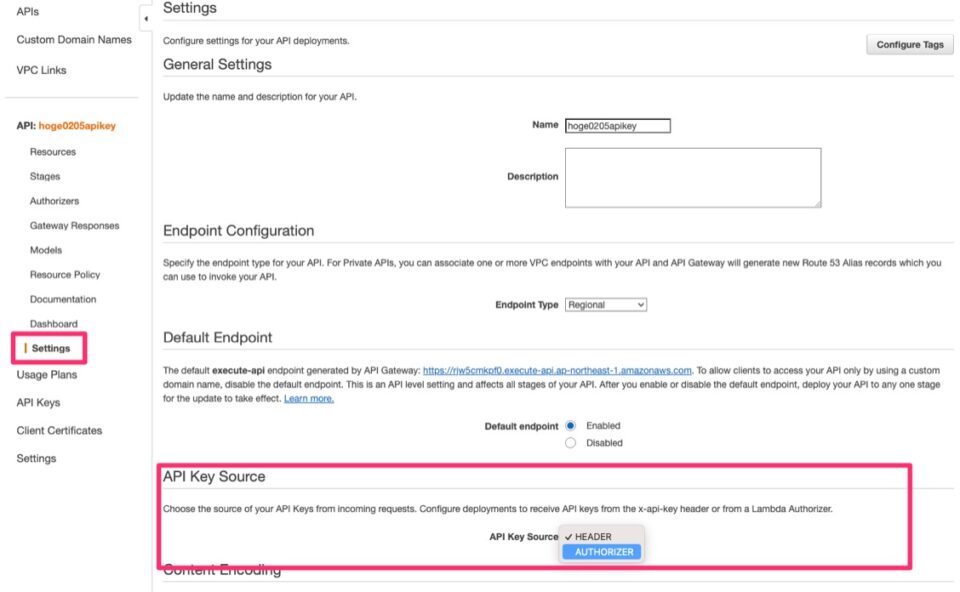Choose AUTHORIZER as API Key Source
Viewport: 960px width, 592px height.
601,551
